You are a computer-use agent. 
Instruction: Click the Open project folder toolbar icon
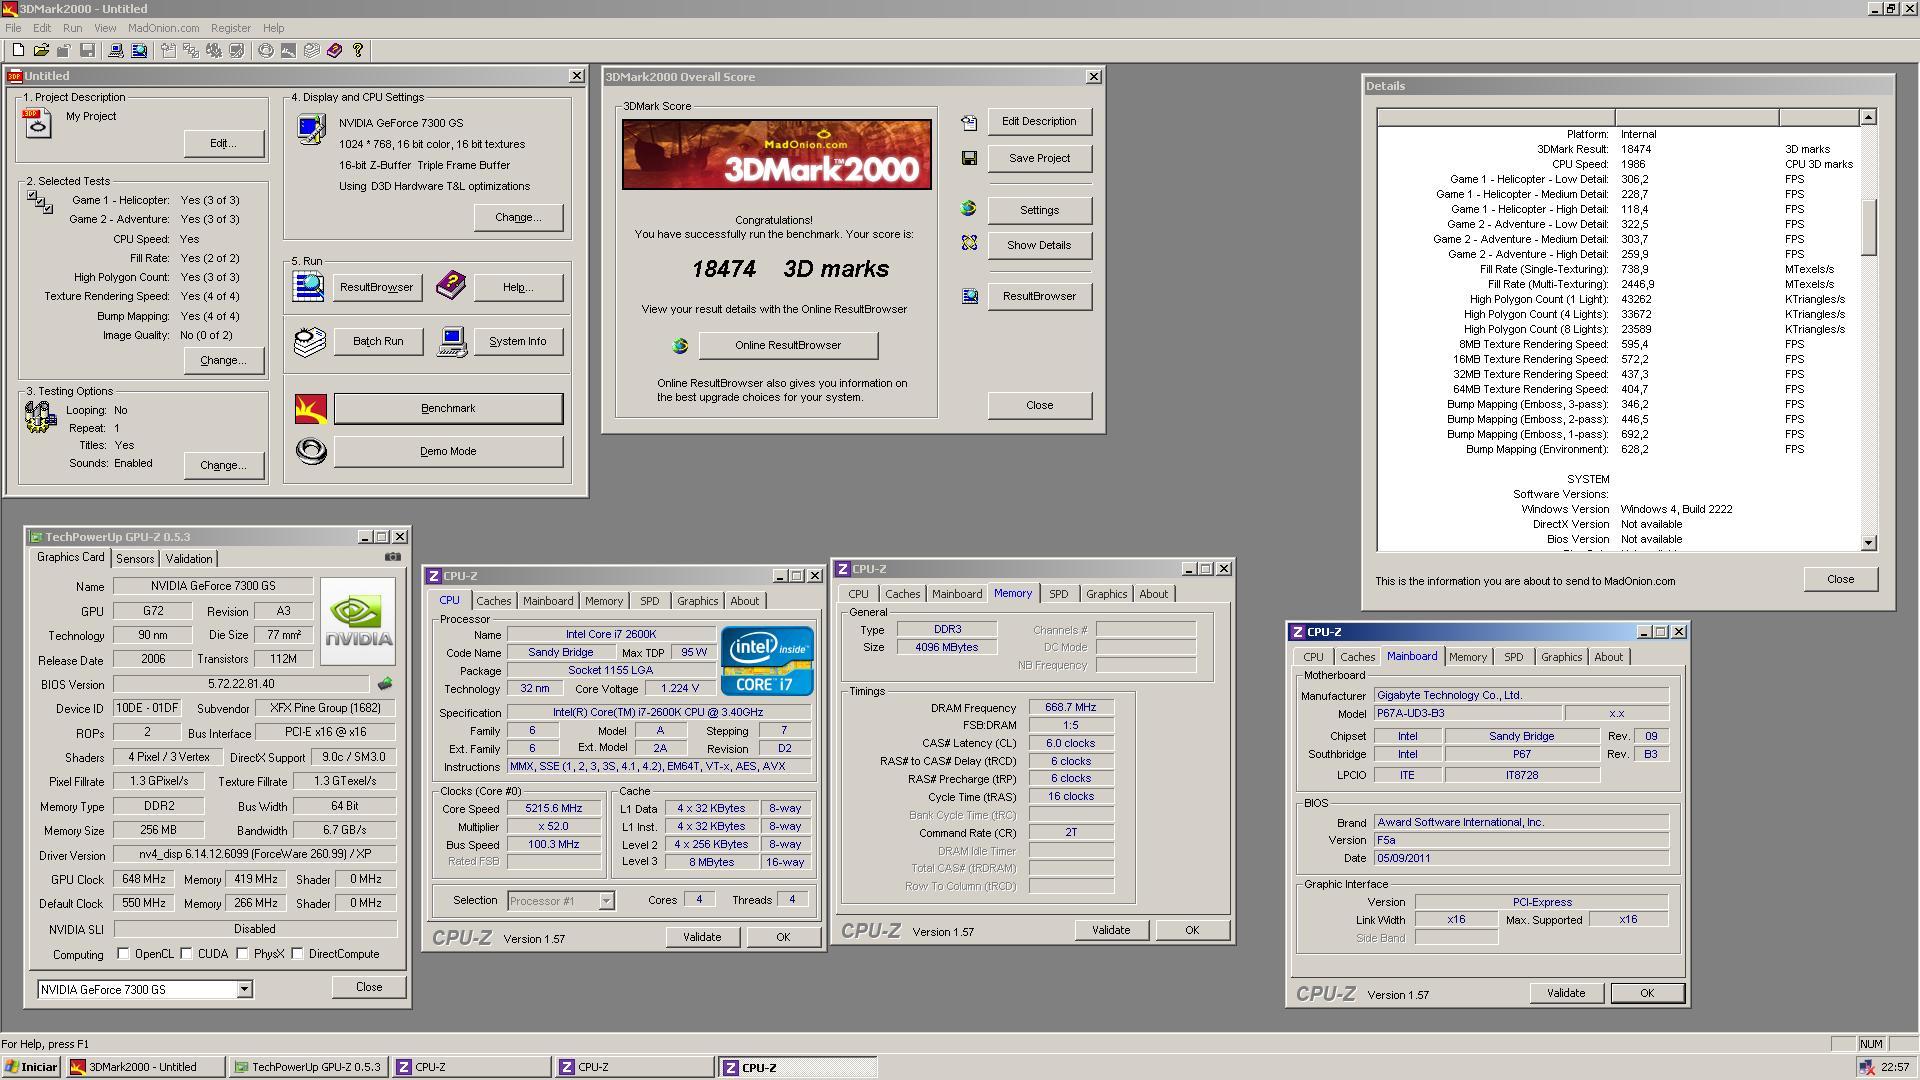(41, 50)
